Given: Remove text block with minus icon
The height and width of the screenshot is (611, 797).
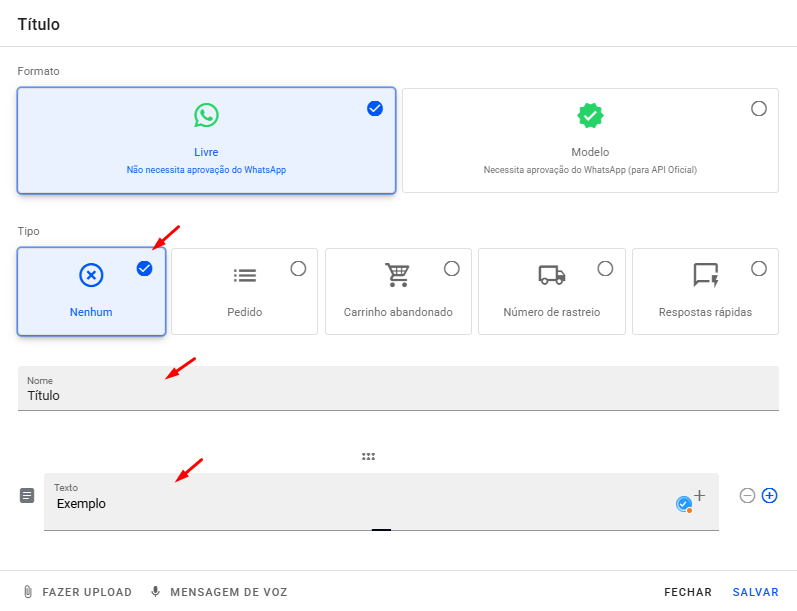Looking at the screenshot, I should tap(747, 495).
